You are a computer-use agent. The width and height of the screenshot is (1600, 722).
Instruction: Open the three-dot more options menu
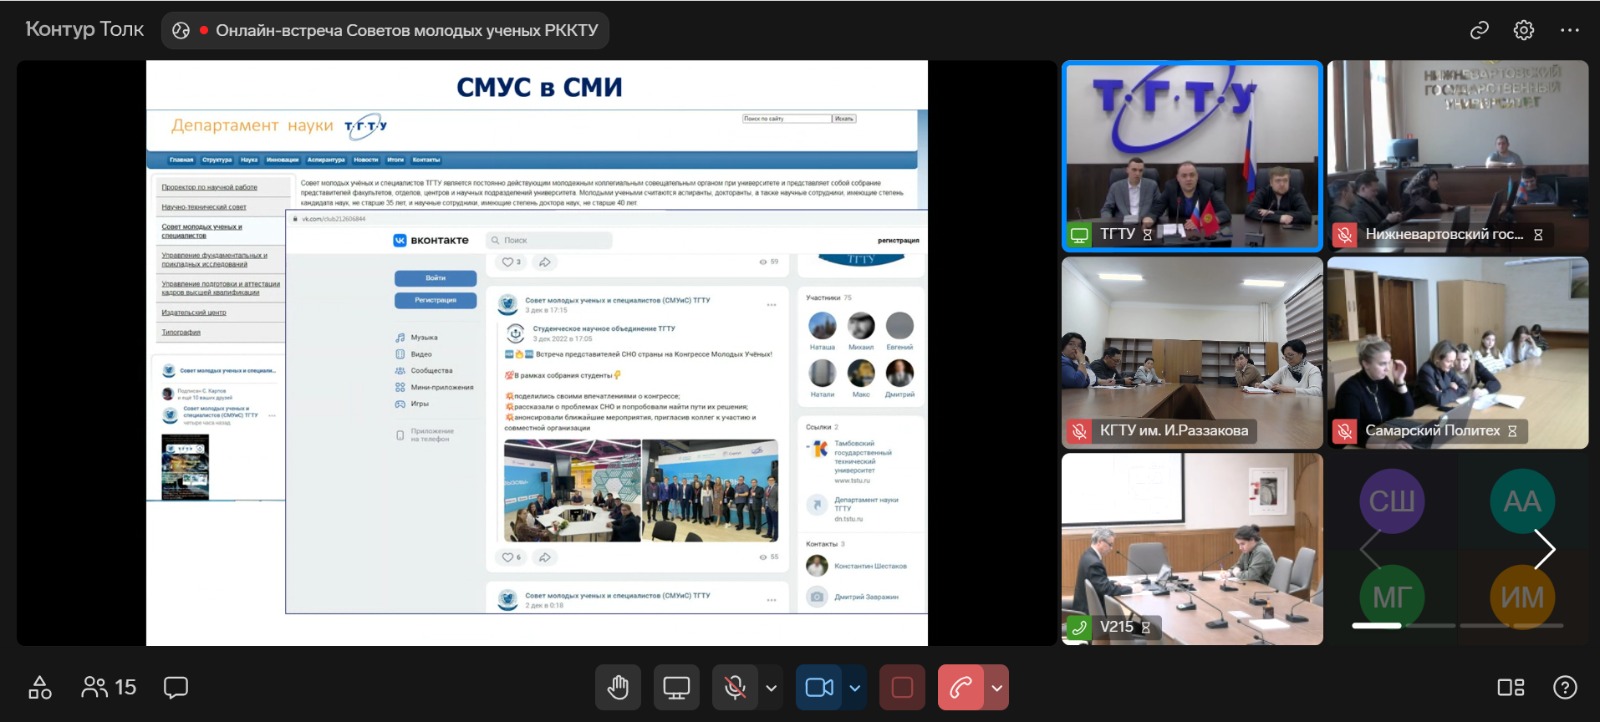[x=1569, y=30]
